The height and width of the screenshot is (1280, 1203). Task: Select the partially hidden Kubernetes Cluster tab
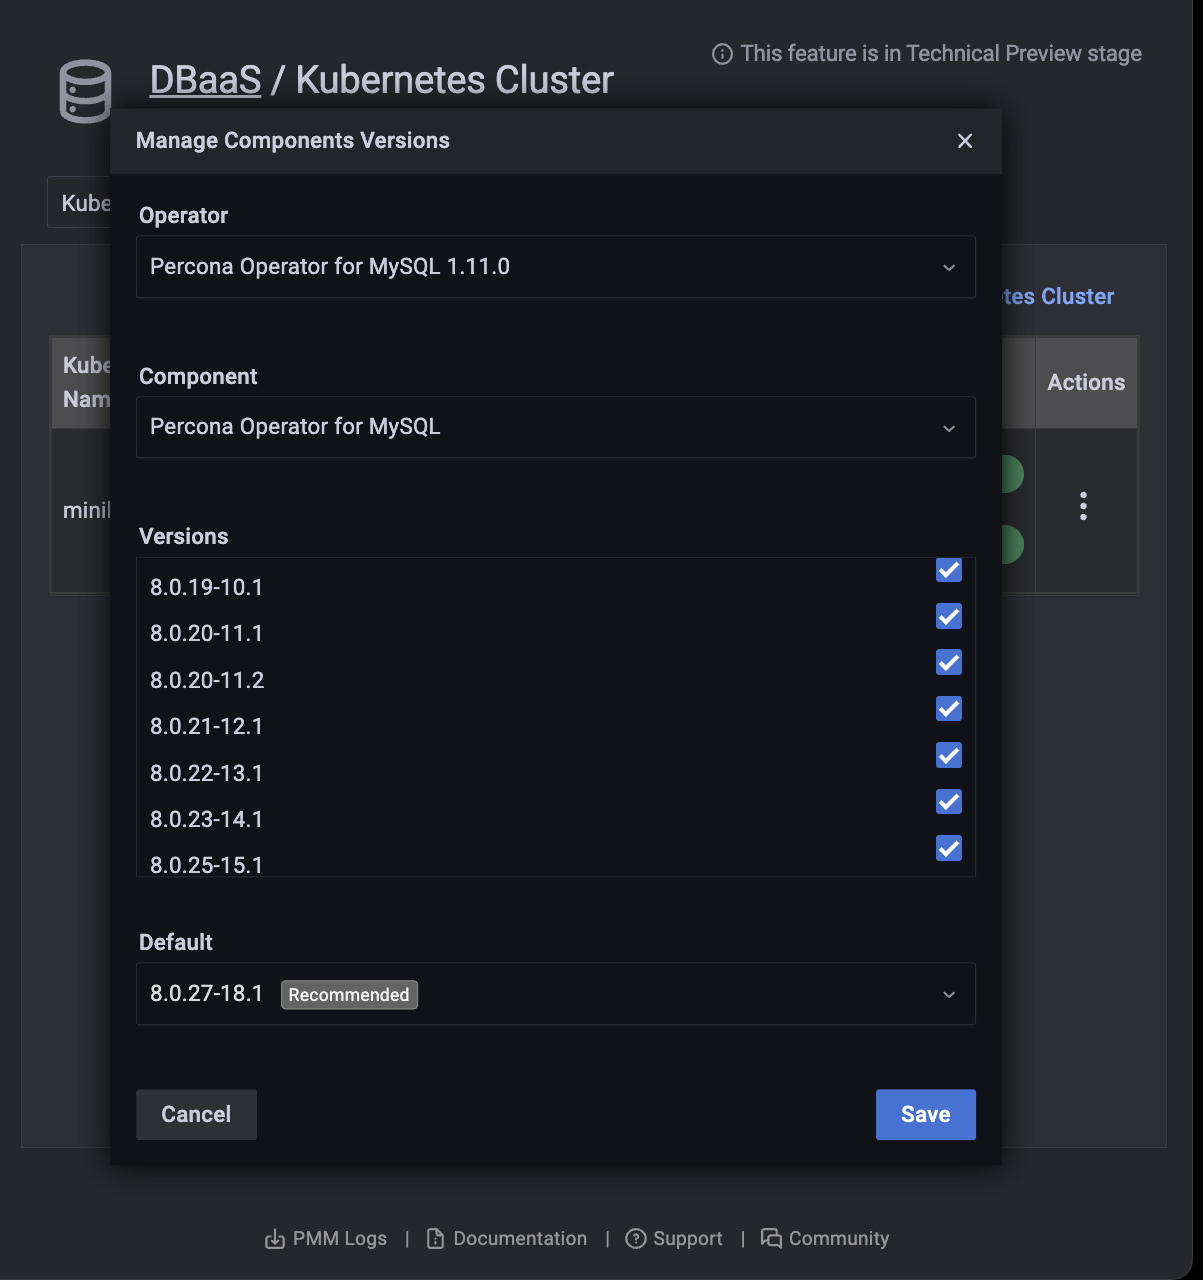(79, 203)
